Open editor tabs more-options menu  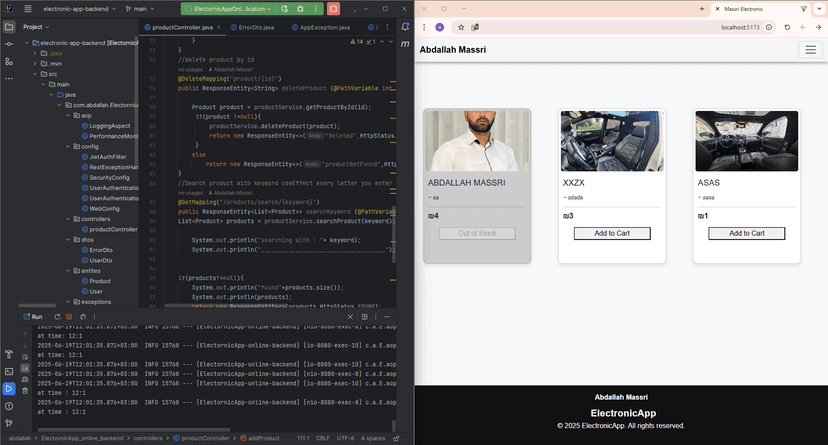coord(387,27)
